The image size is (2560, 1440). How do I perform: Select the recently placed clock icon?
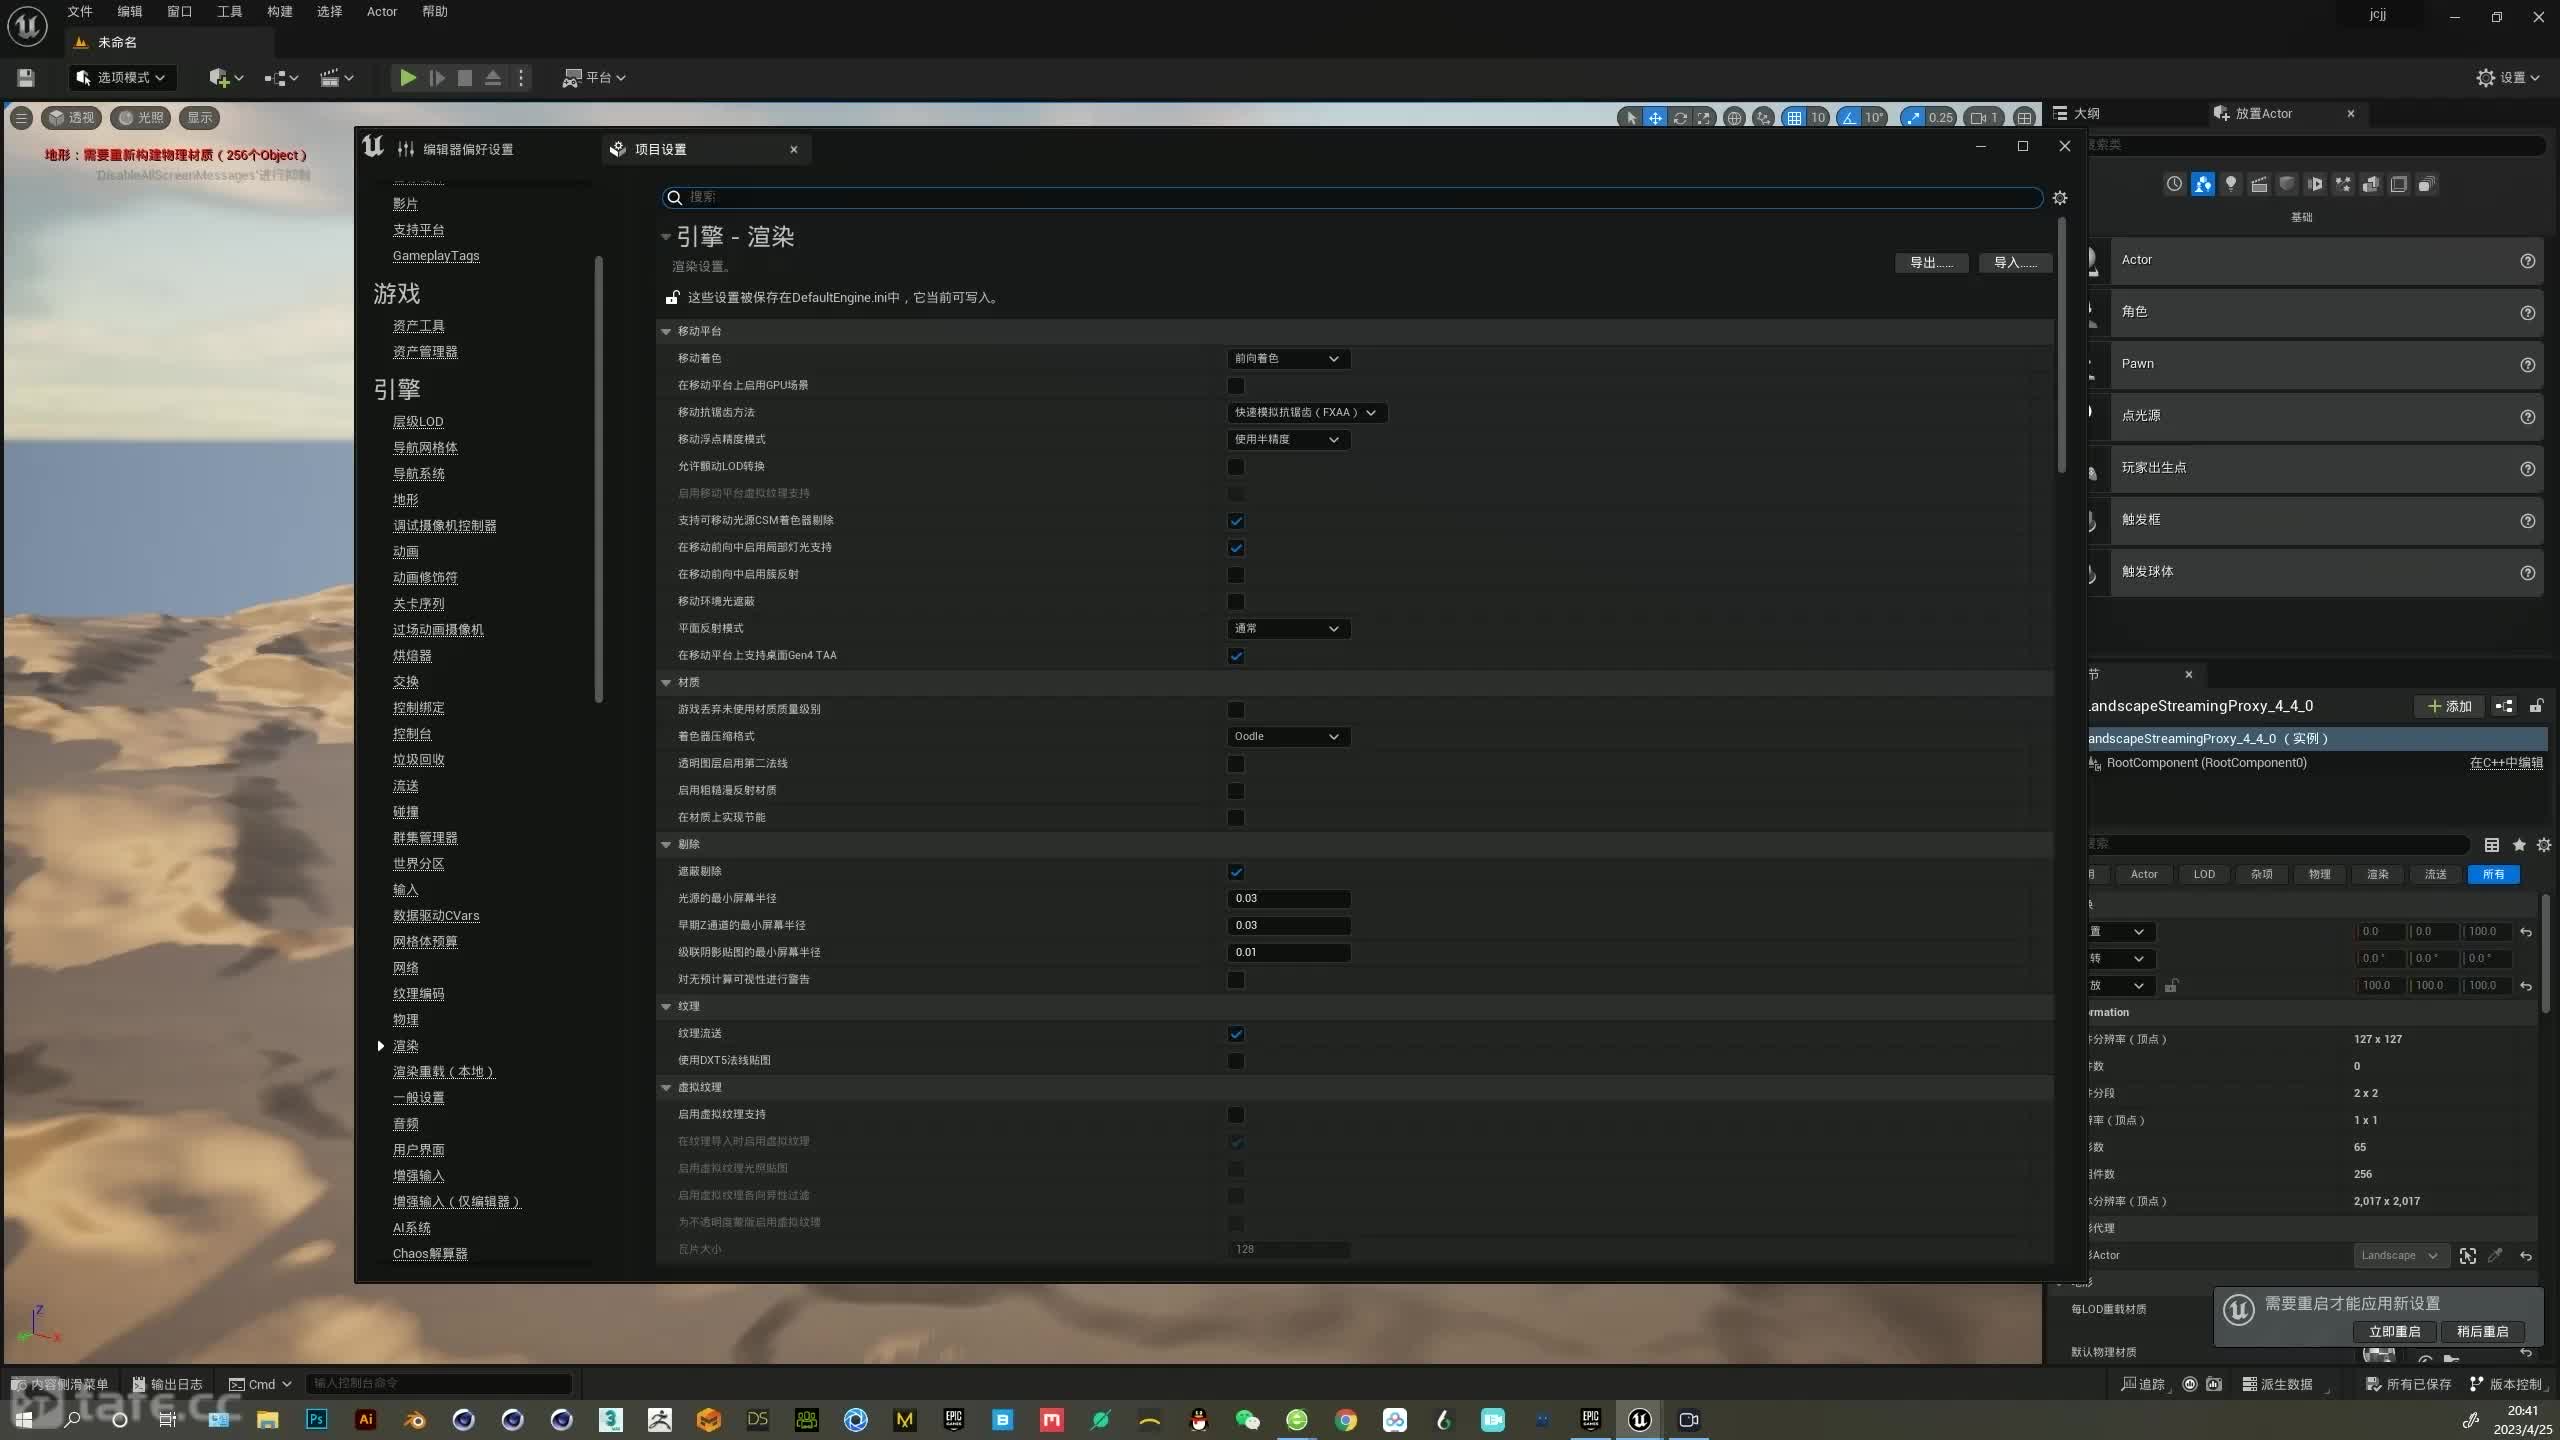coord(2174,184)
